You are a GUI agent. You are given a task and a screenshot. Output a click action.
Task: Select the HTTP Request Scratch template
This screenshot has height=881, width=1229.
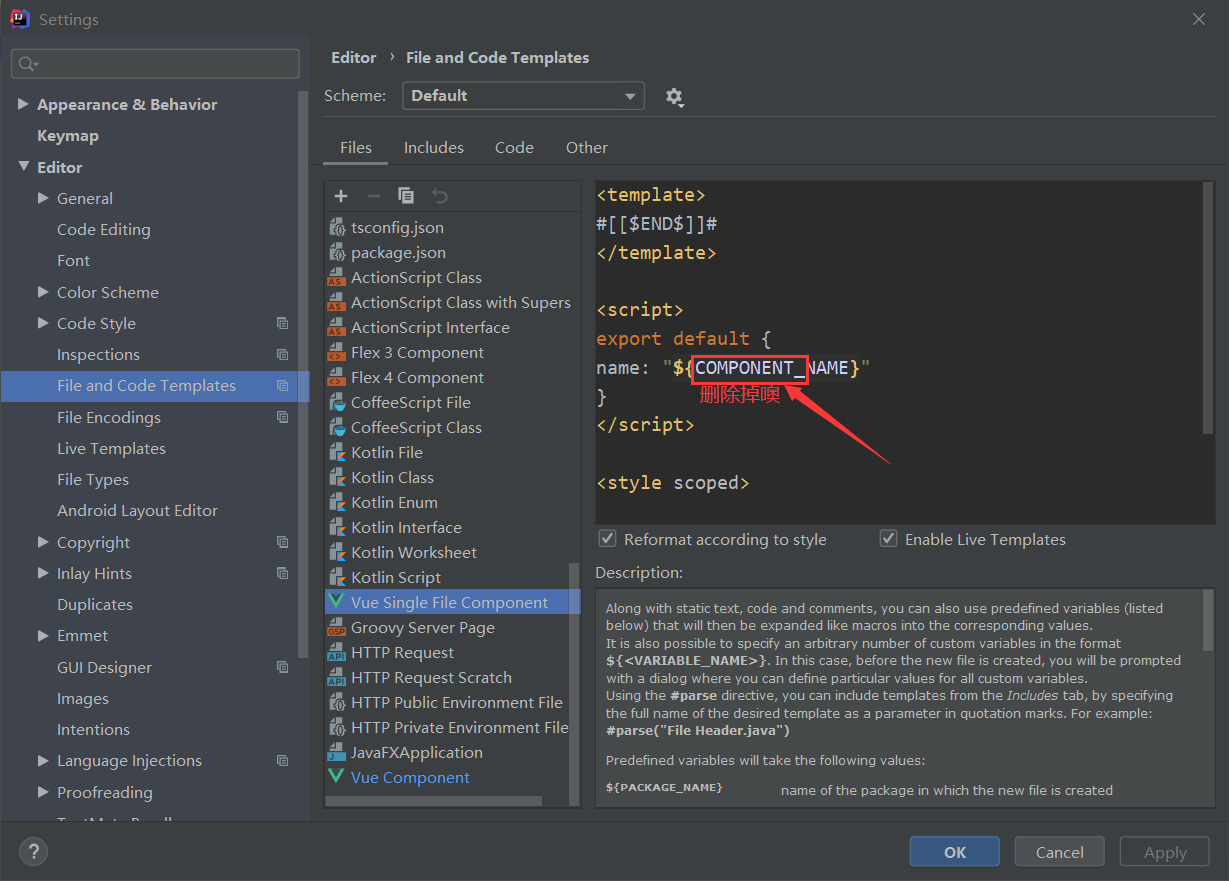[431, 677]
